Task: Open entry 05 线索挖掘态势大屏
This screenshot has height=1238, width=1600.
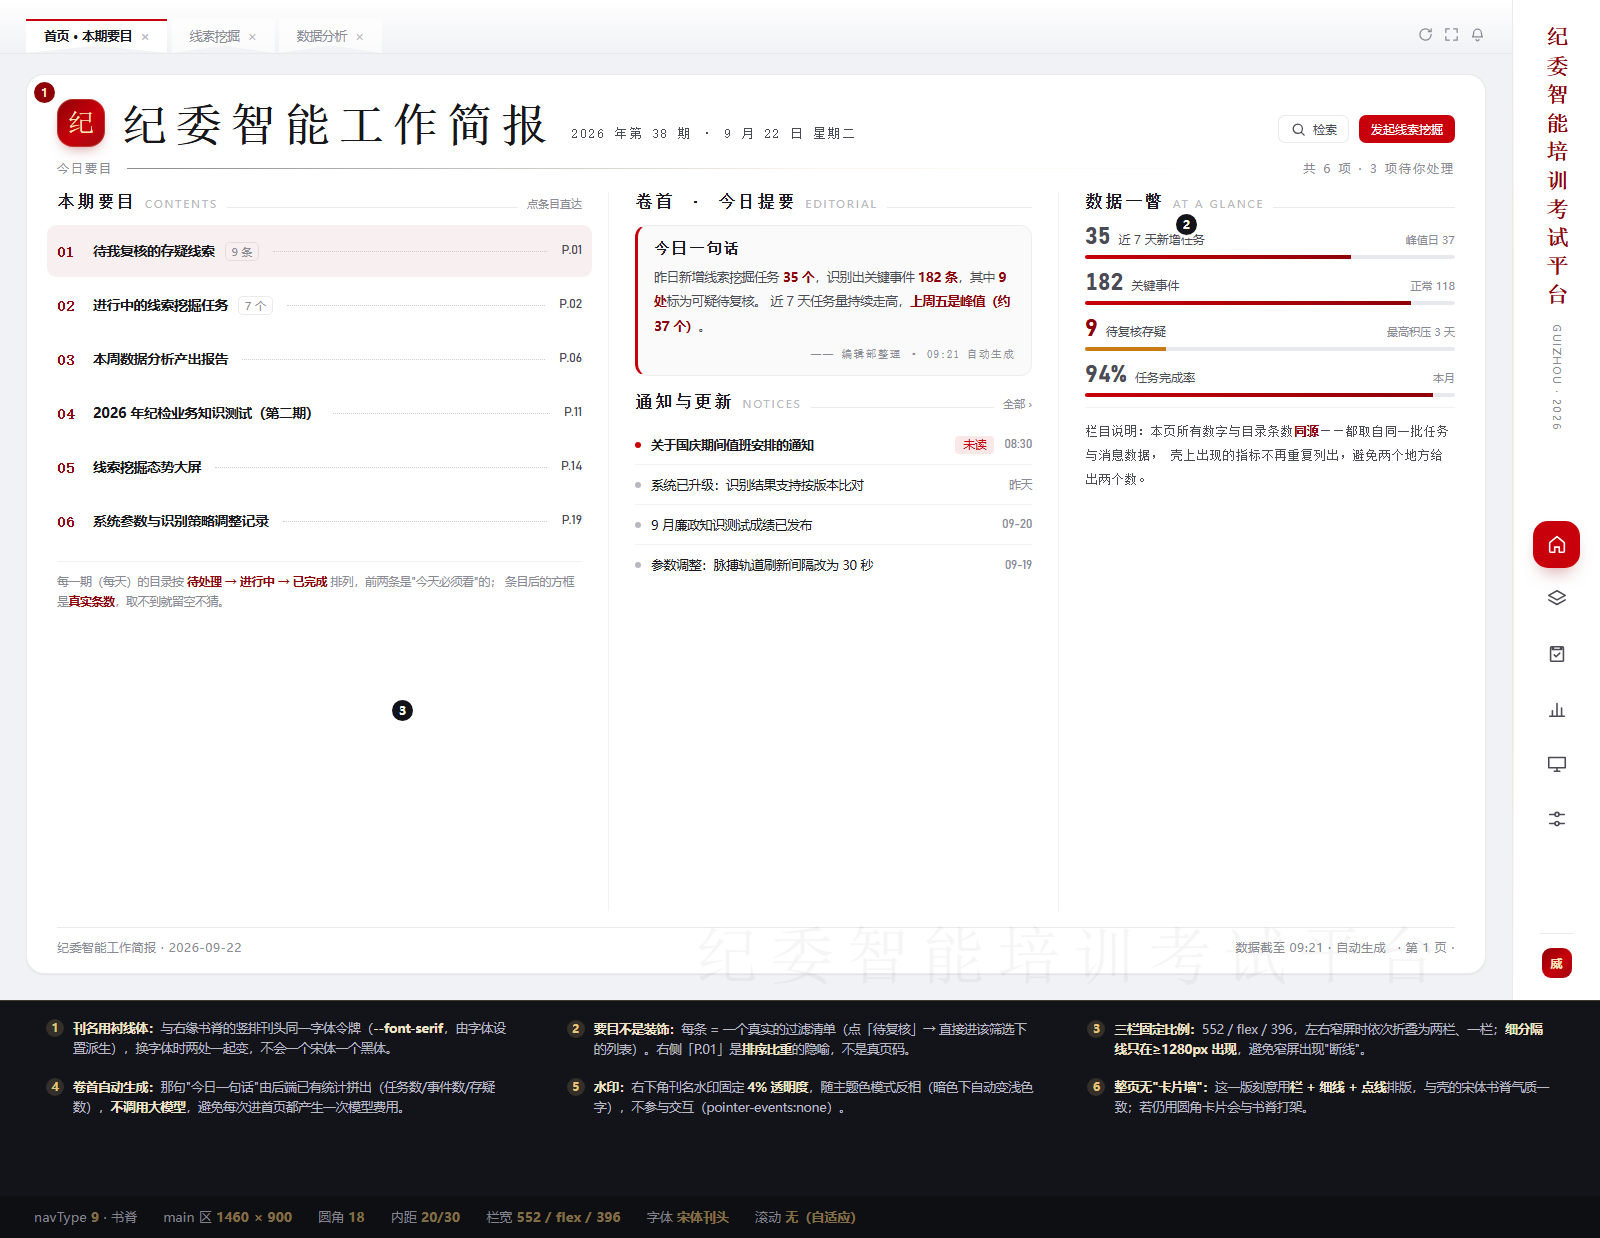Action: coord(319,467)
